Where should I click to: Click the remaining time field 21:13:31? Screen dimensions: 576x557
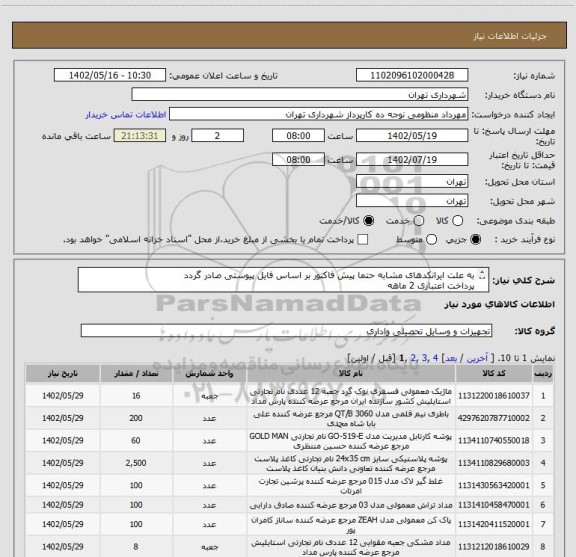coord(140,136)
